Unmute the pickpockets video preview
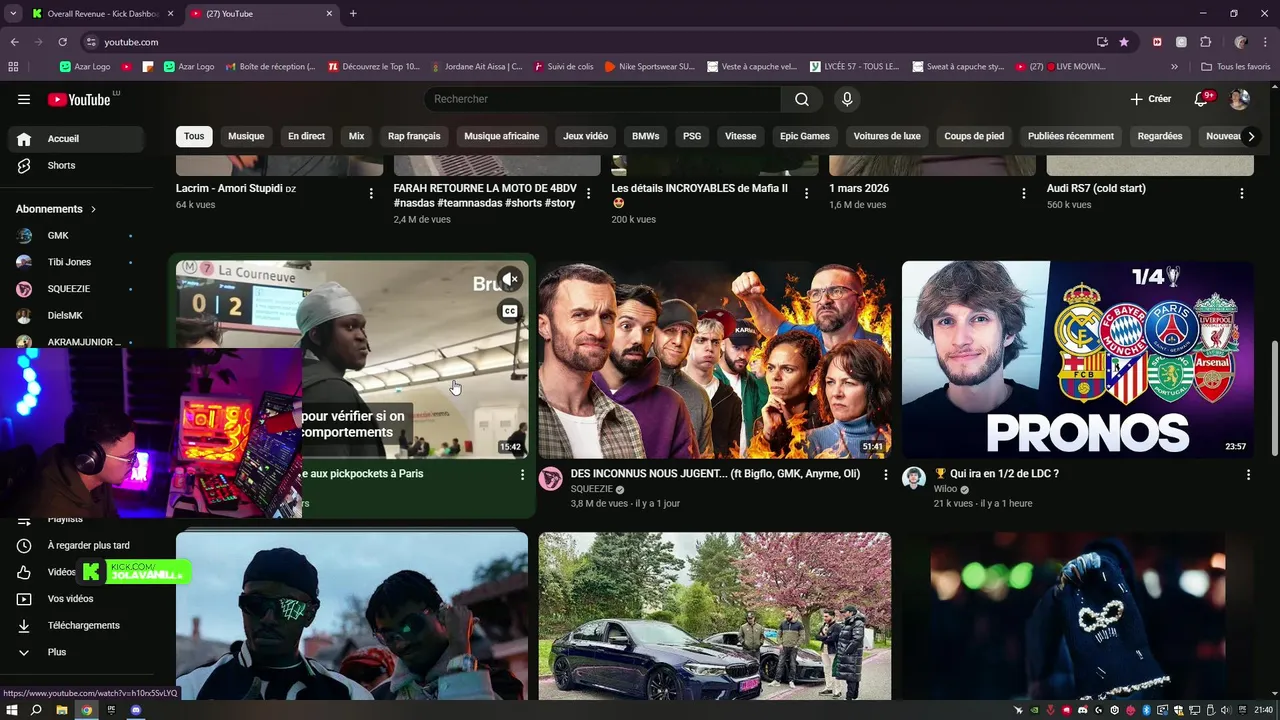The width and height of the screenshot is (1280, 720). coord(510,279)
